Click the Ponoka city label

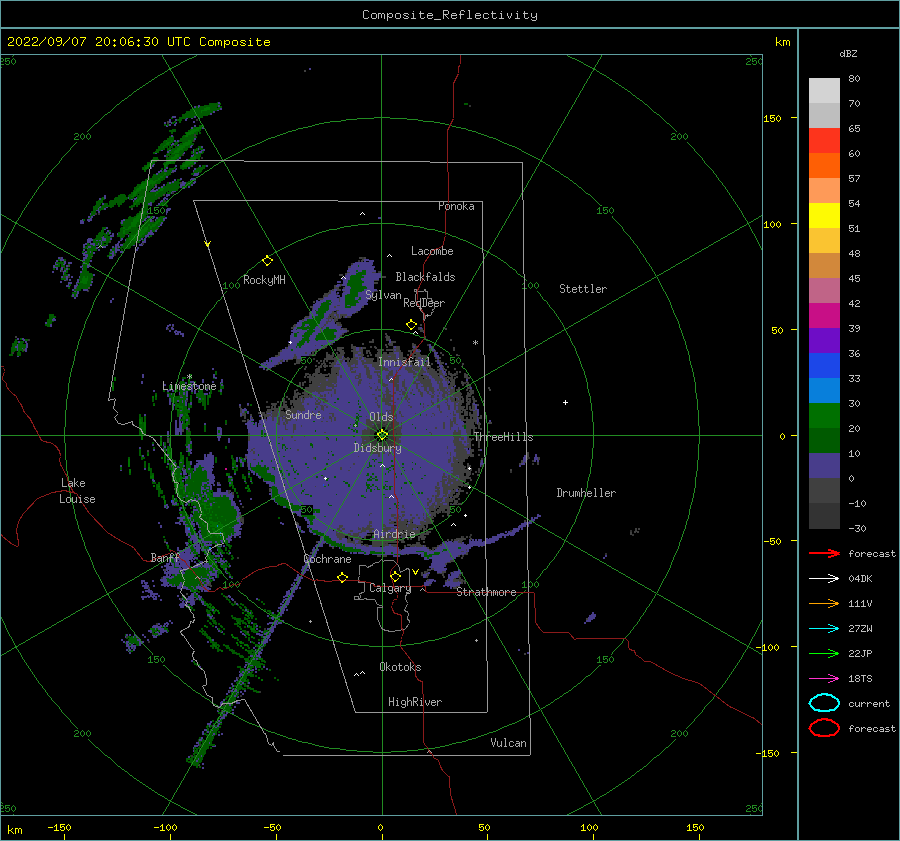(x=456, y=206)
